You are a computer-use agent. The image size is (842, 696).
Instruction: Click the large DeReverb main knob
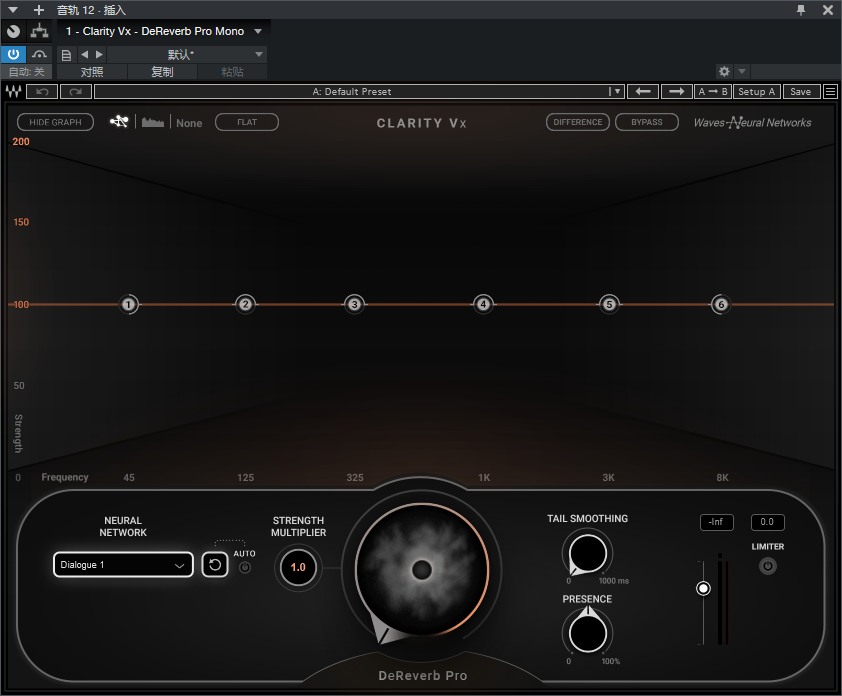point(422,570)
